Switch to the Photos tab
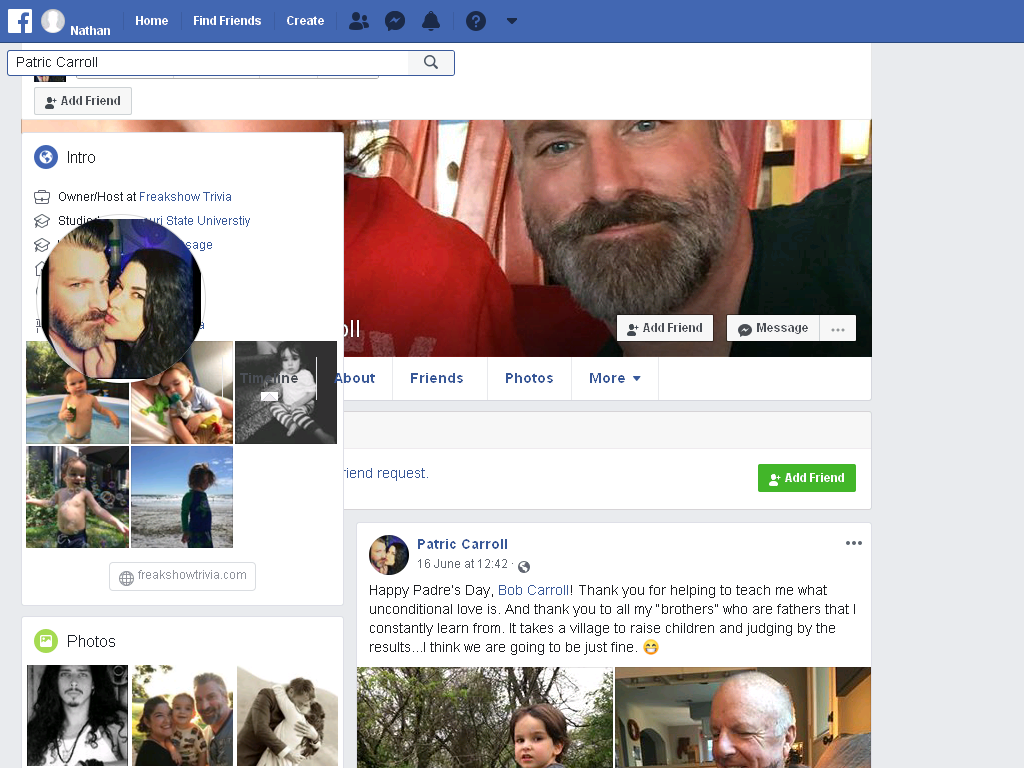The image size is (1024, 768). click(529, 378)
